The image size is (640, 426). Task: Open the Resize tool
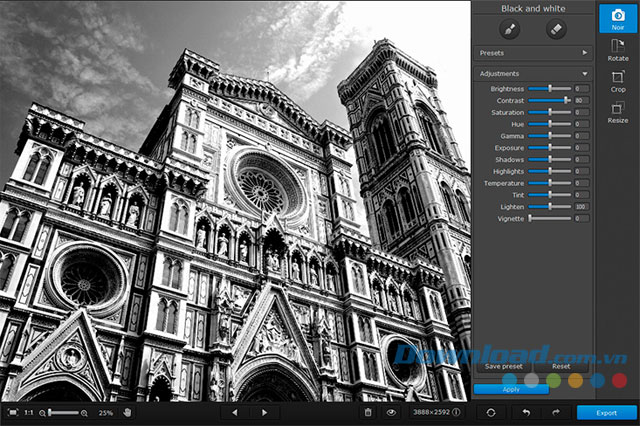point(618,112)
